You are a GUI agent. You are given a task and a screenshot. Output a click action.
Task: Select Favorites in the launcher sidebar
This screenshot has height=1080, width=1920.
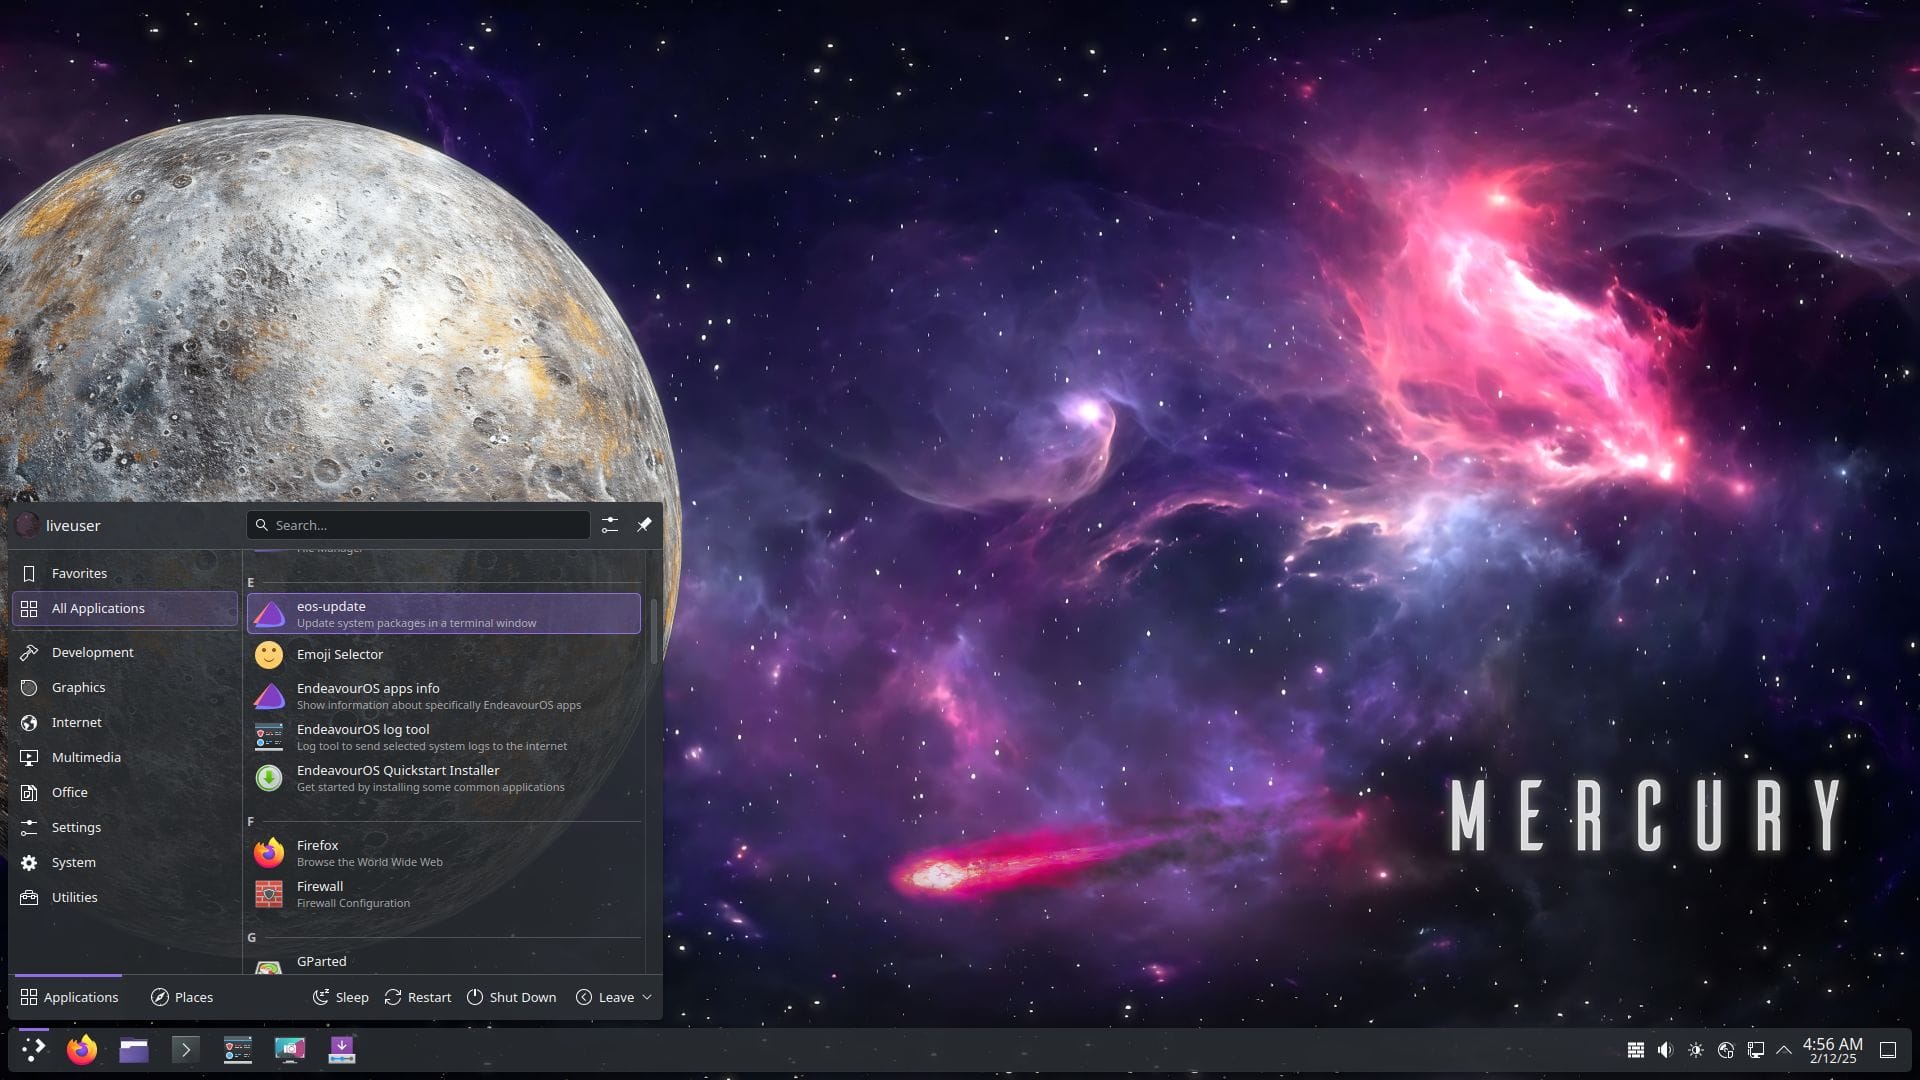tap(79, 573)
